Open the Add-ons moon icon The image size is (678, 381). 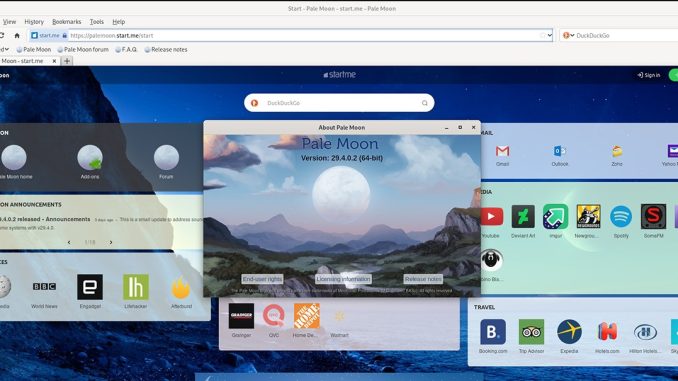point(90,157)
